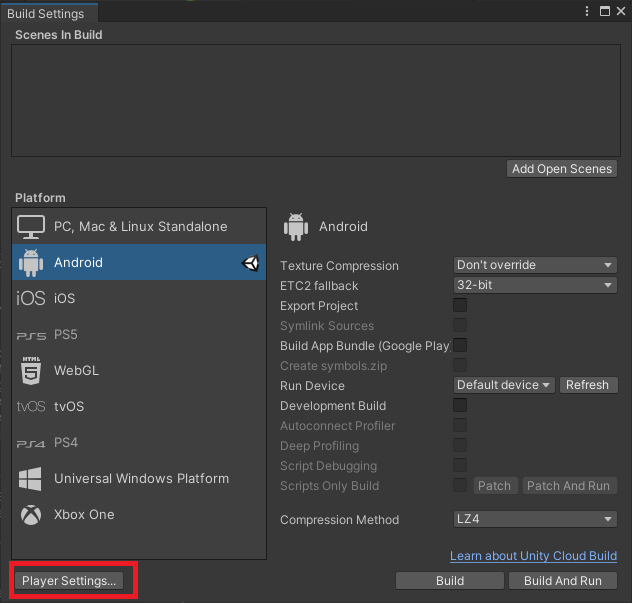Select Universal Windows Platform row
The width and height of the screenshot is (633, 605).
click(139, 479)
